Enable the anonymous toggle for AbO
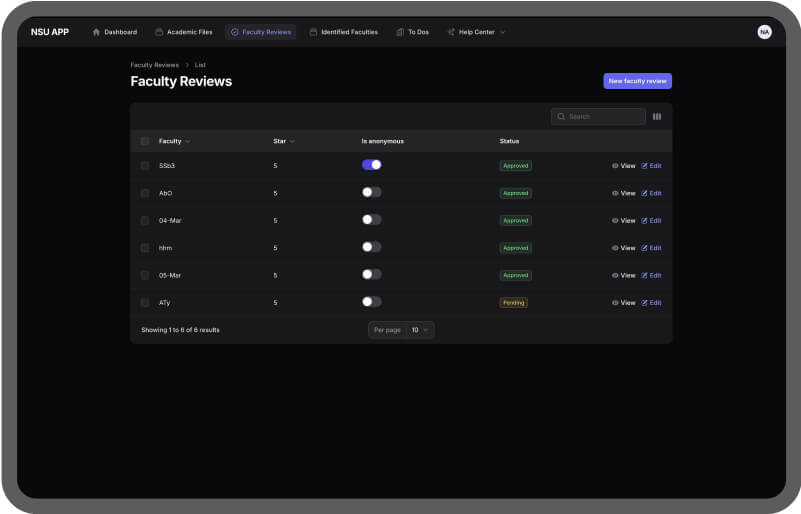The width and height of the screenshot is (801, 514). (x=371, y=193)
